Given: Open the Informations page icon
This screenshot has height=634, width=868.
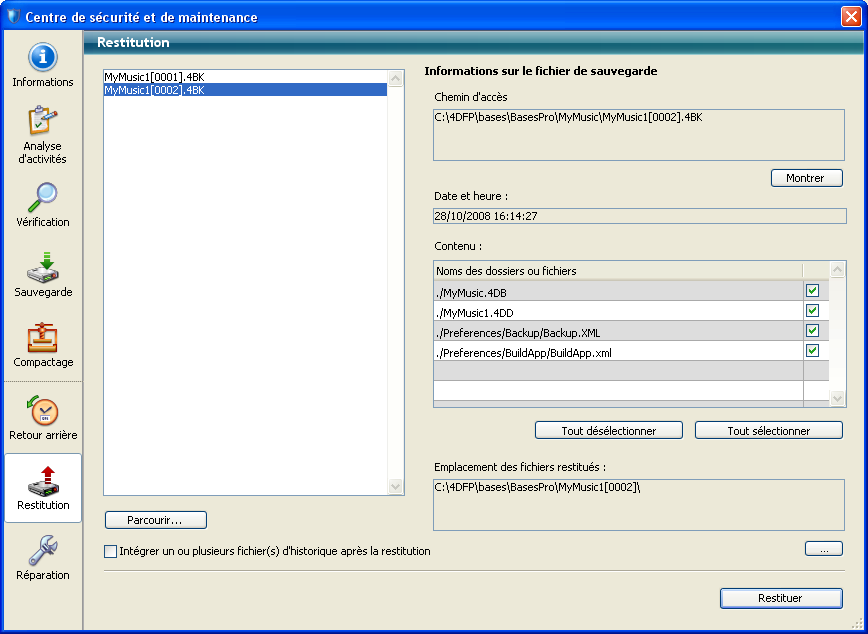Looking at the screenshot, I should coord(42,58).
